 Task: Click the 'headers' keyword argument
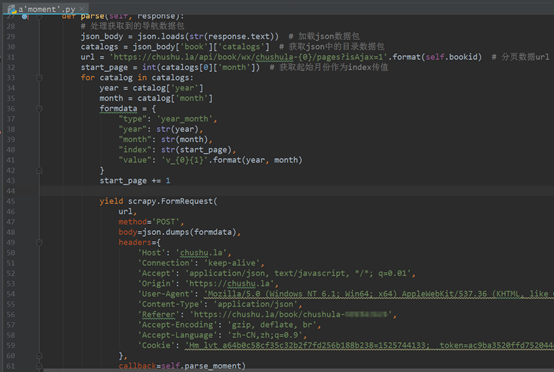[135, 242]
